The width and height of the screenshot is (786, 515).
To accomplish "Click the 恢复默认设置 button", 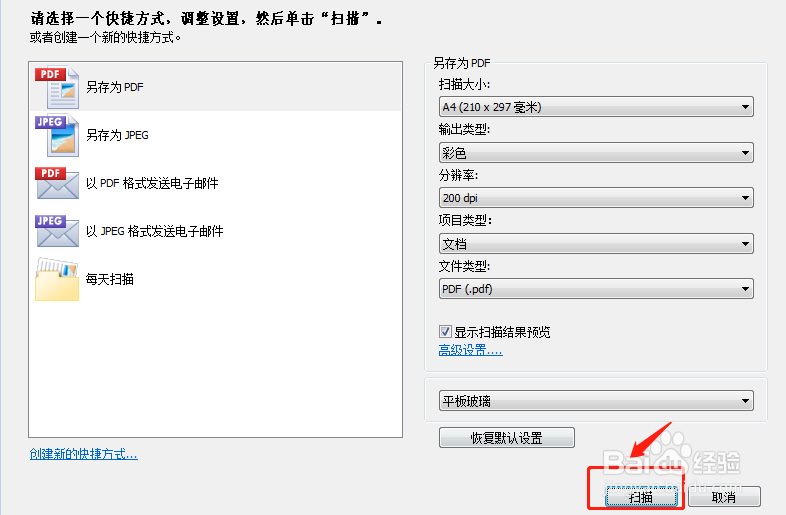I will click(507, 438).
